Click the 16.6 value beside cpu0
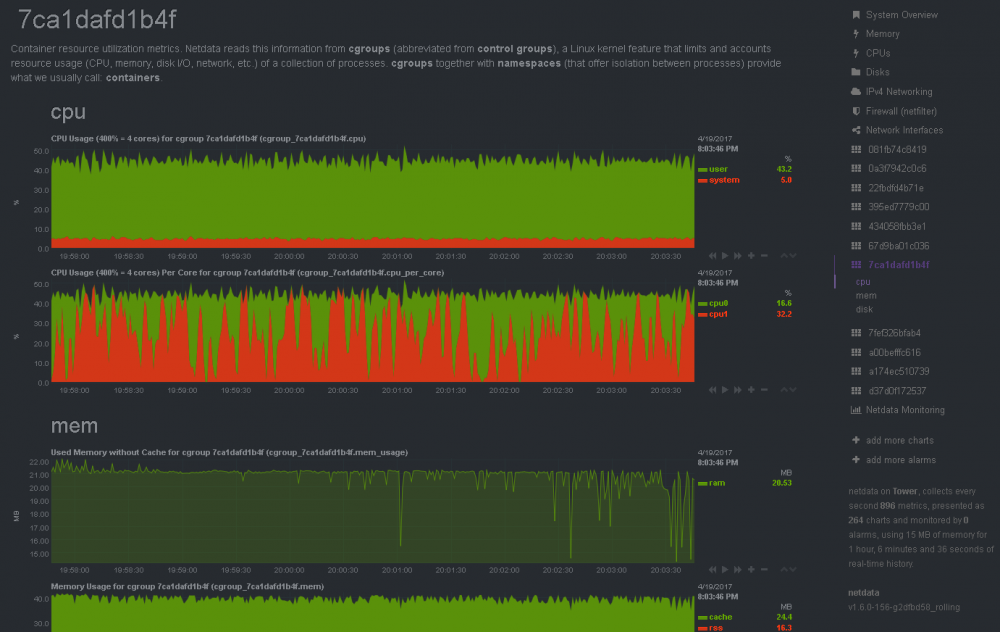Screen dimensions: 1000x632 784,303
